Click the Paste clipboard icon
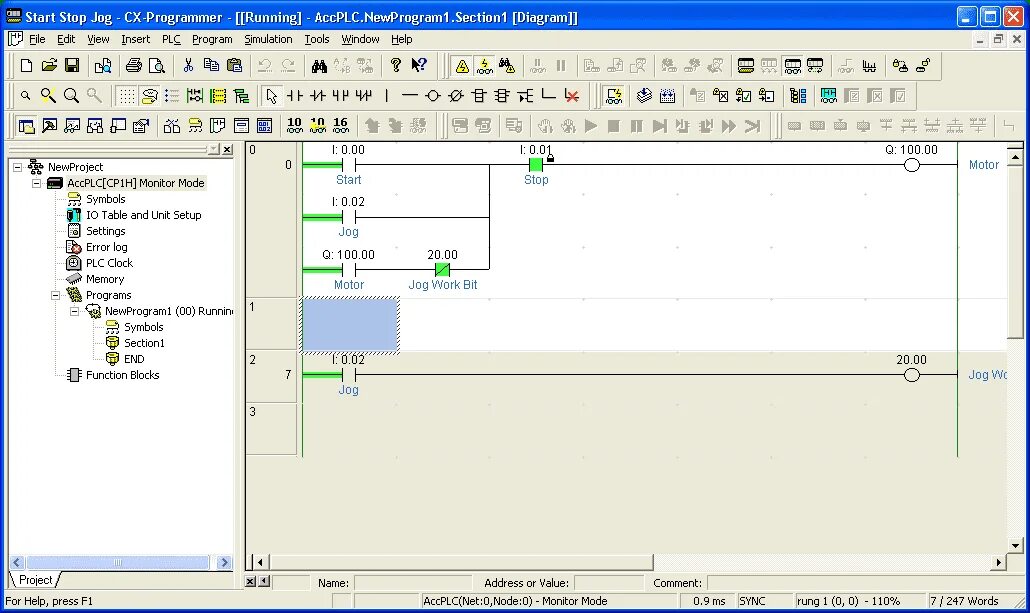This screenshot has height=613, width=1030. point(235,65)
